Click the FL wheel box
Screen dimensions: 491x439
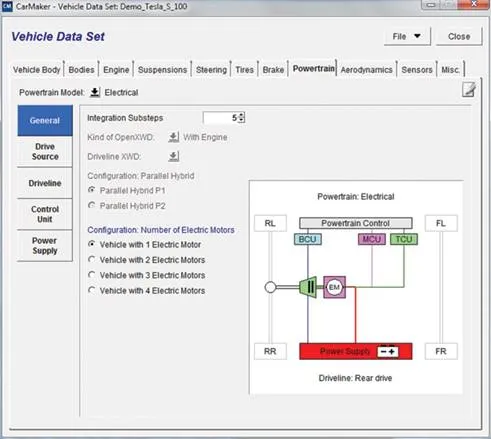[x=441, y=223]
